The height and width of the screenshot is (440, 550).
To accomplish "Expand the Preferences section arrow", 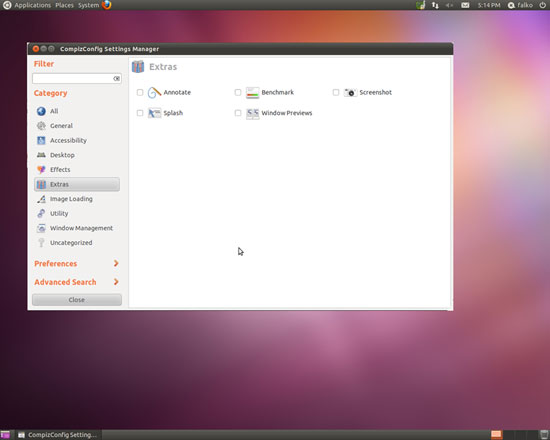I will (116, 264).
